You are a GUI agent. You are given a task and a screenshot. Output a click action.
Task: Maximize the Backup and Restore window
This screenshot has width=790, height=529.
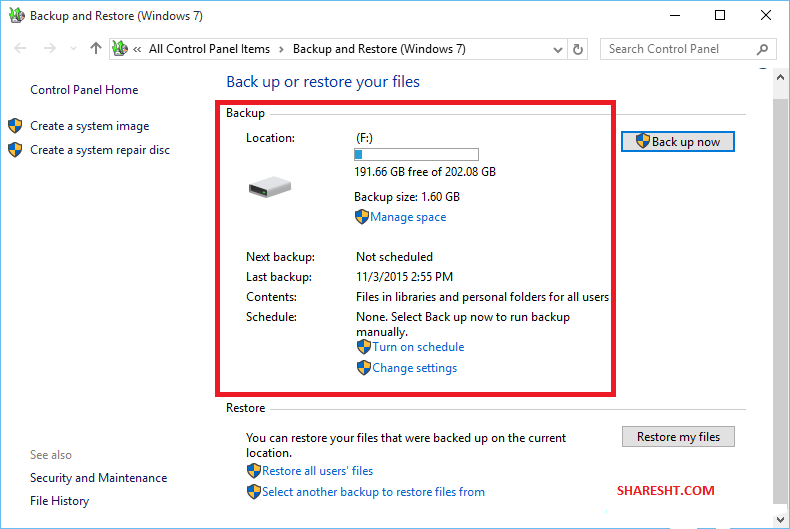(720, 16)
